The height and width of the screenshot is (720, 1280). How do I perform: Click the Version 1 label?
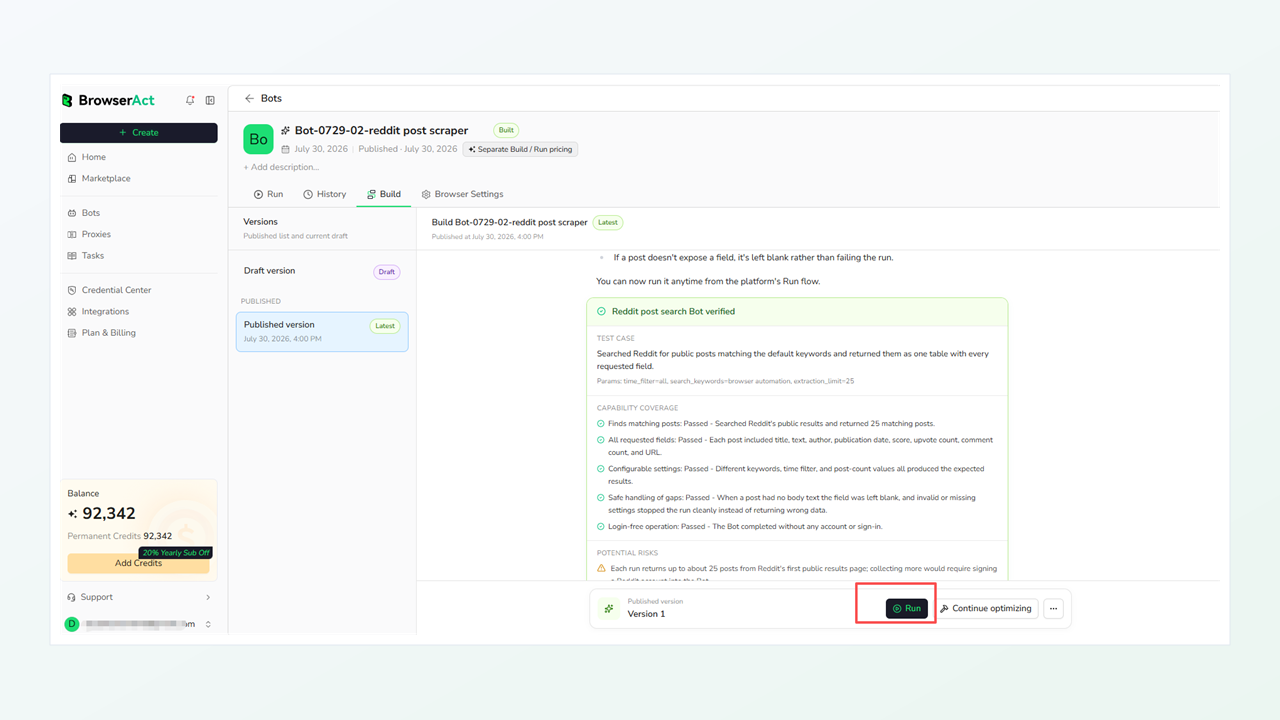[x=646, y=614]
